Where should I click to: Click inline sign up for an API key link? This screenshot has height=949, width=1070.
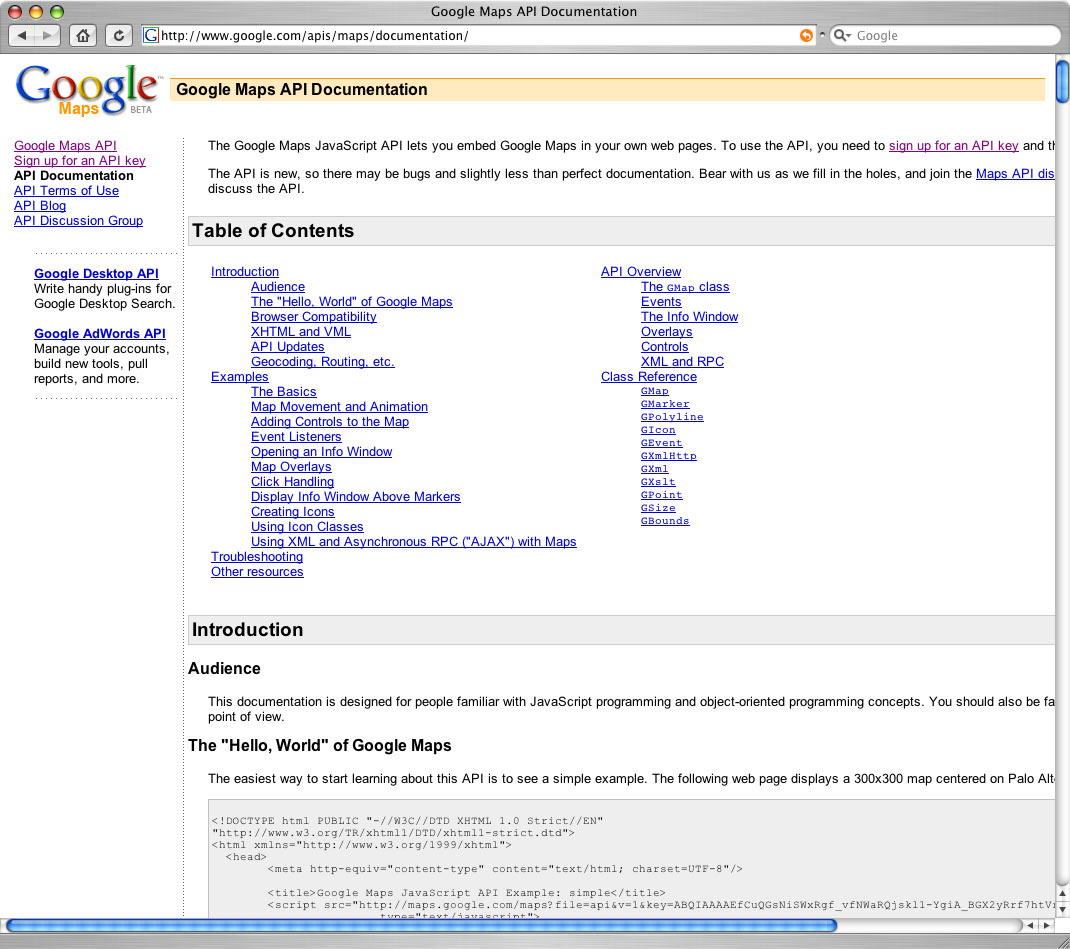pos(953,145)
